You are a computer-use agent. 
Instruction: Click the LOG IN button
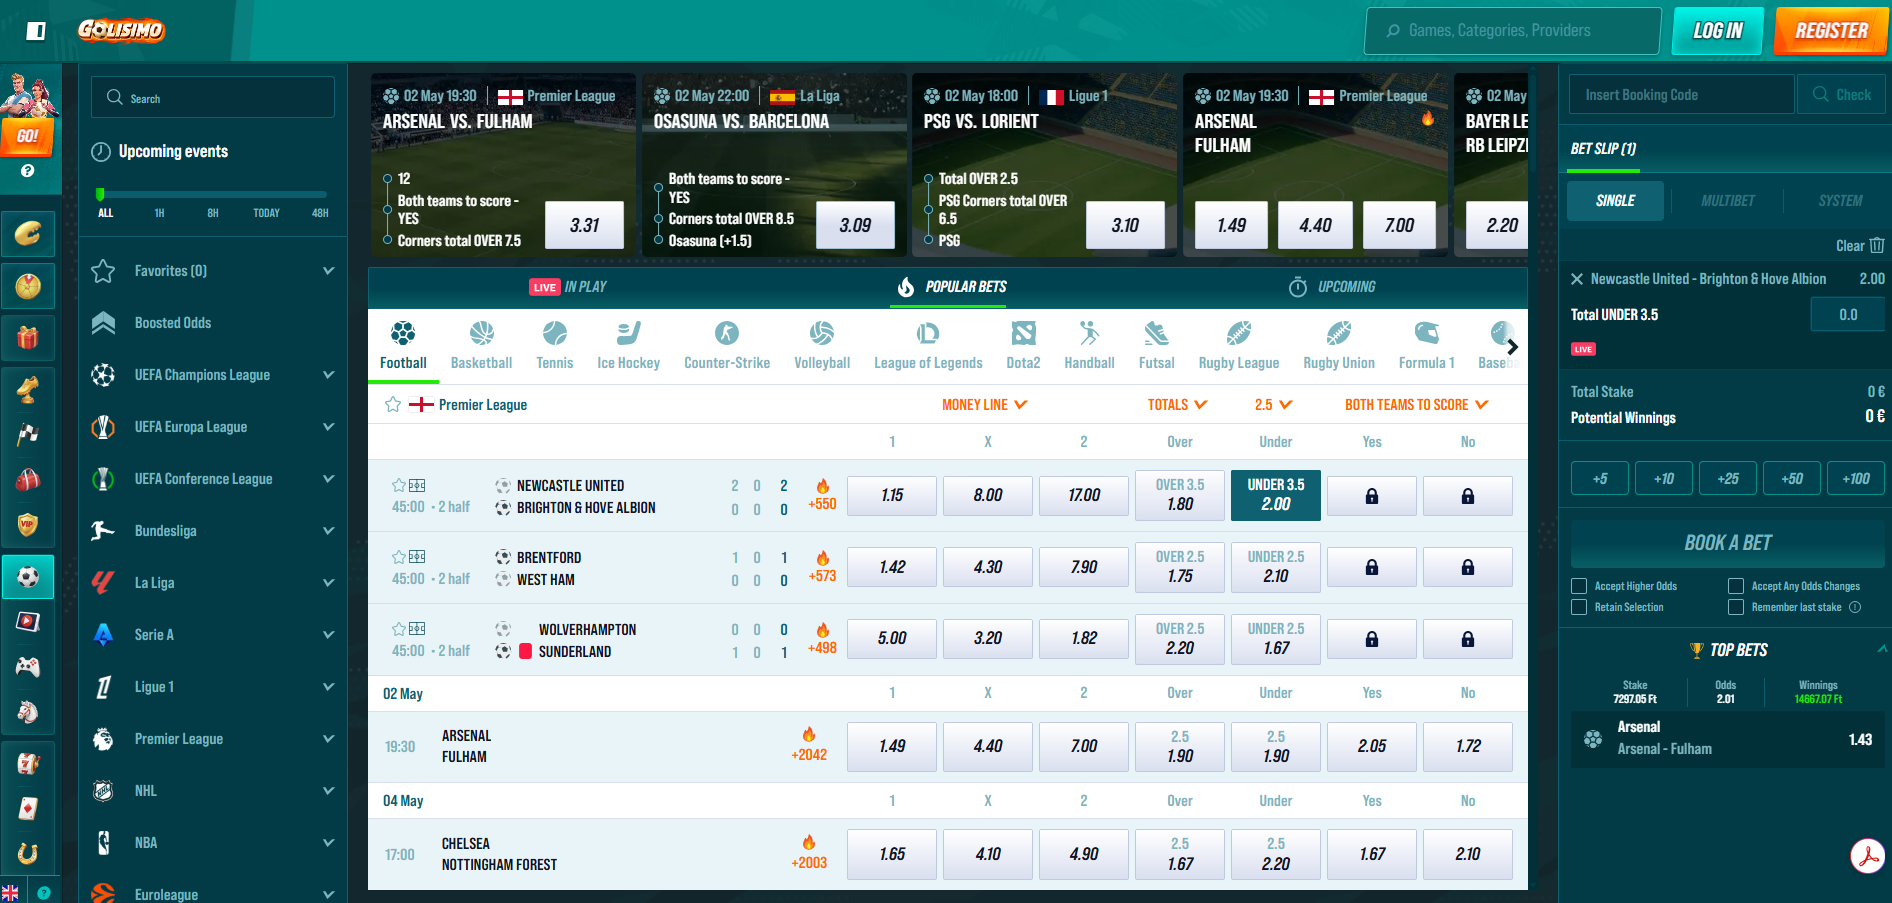[x=1717, y=31]
